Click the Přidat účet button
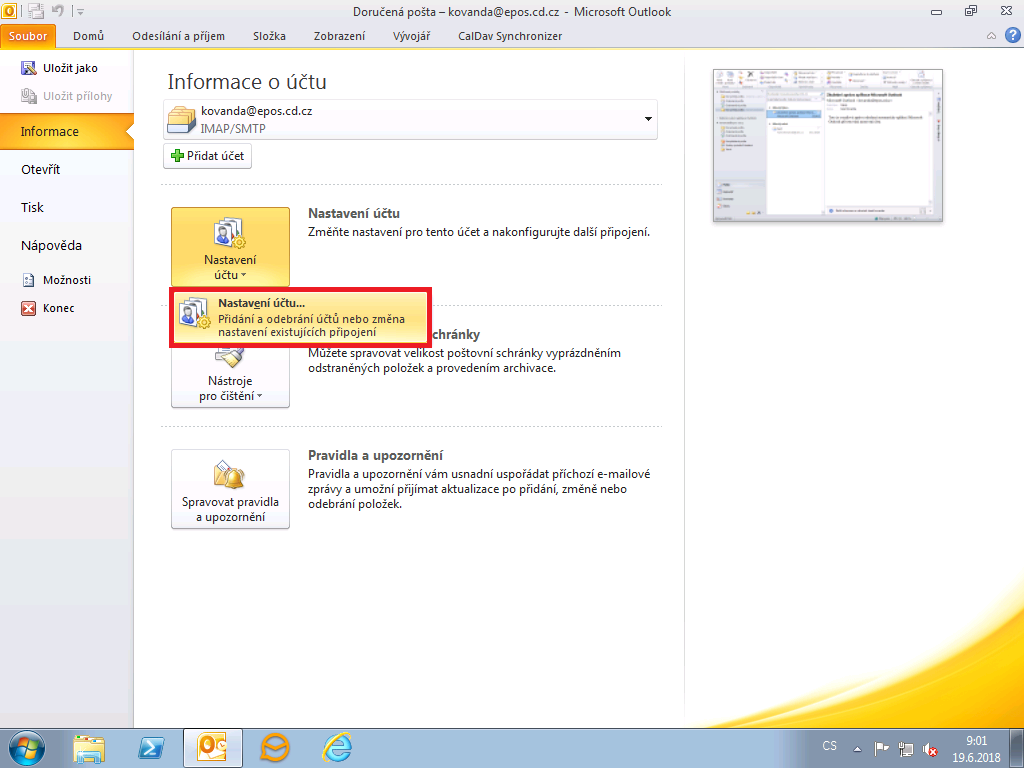This screenshot has width=1024, height=768. (207, 156)
